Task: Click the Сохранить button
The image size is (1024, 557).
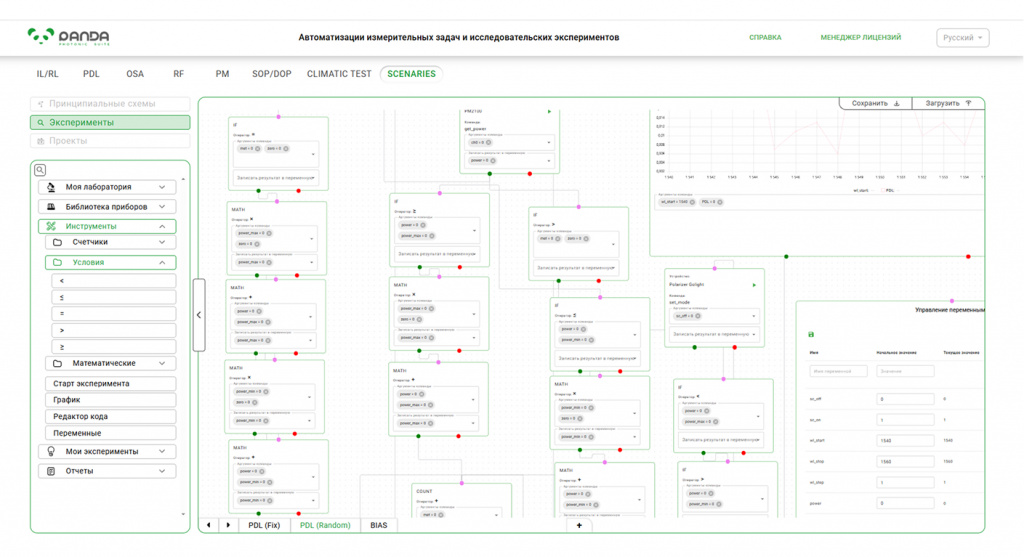Action: click(875, 103)
